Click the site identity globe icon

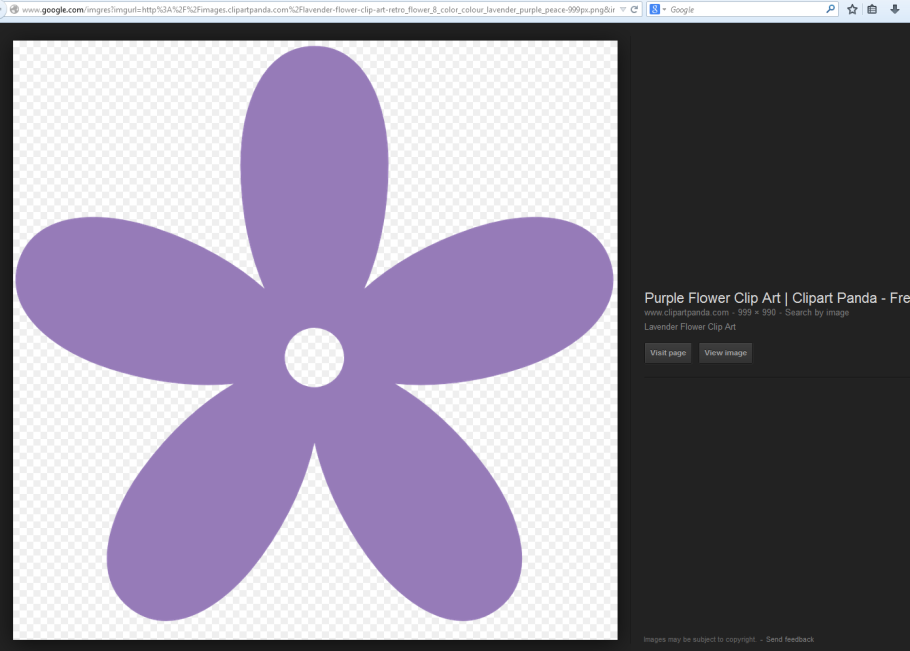click(x=13, y=9)
